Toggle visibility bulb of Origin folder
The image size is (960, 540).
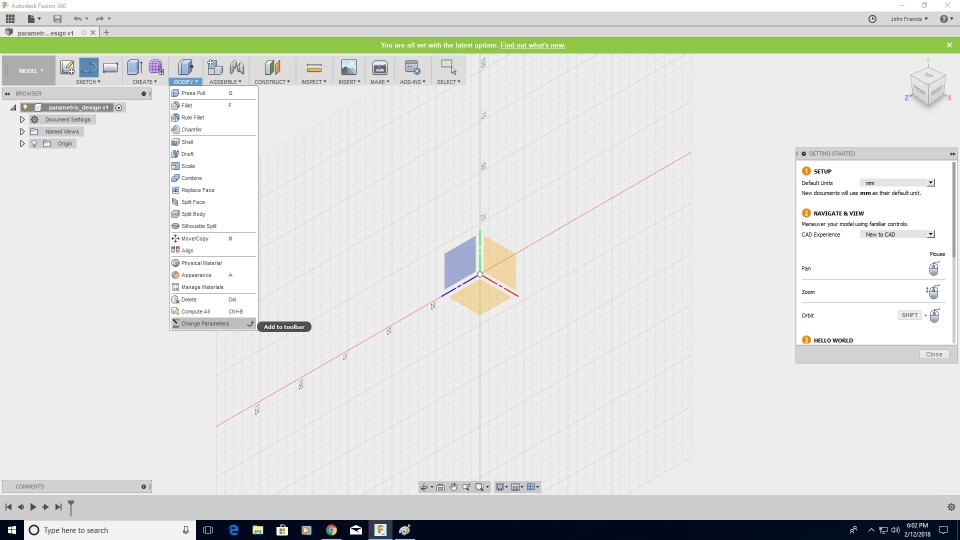tap(34, 144)
